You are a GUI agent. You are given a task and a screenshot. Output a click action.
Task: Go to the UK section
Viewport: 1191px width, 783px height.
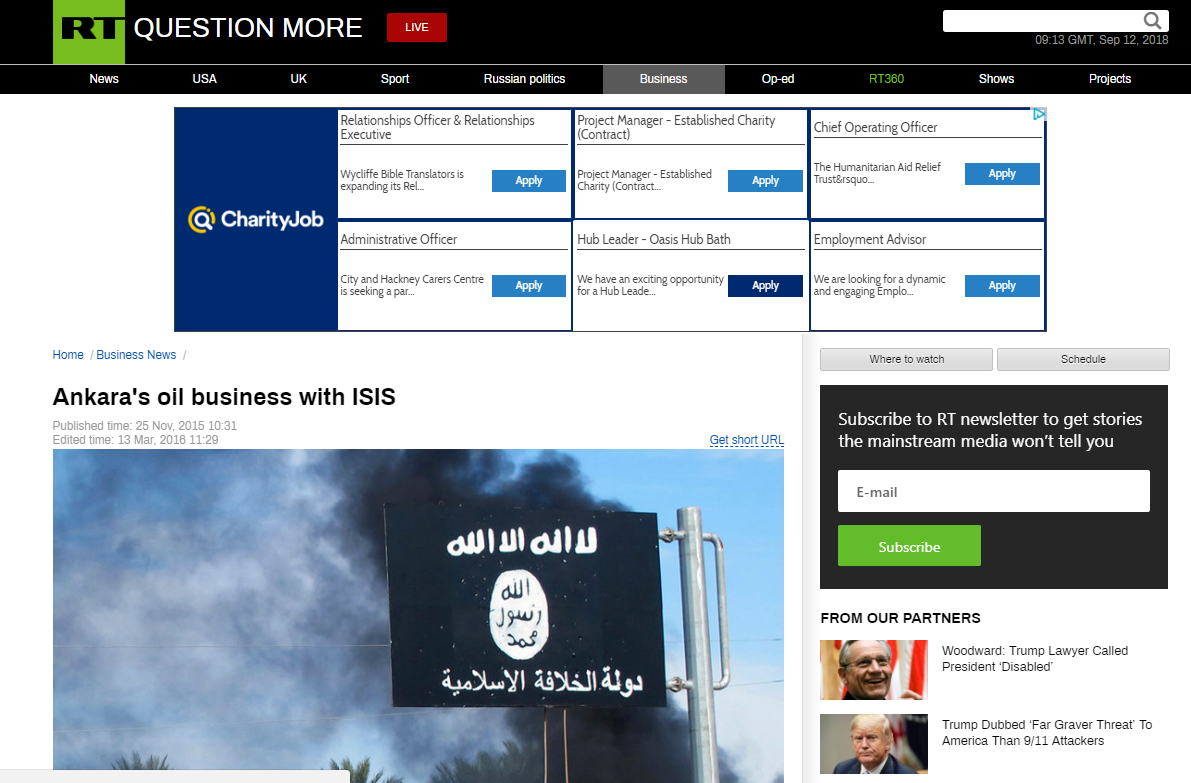click(299, 79)
